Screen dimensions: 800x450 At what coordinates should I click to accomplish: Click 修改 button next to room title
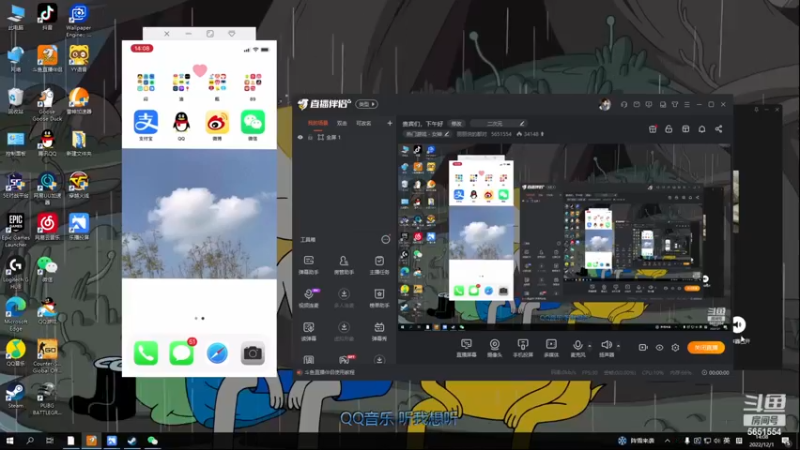click(x=456, y=123)
